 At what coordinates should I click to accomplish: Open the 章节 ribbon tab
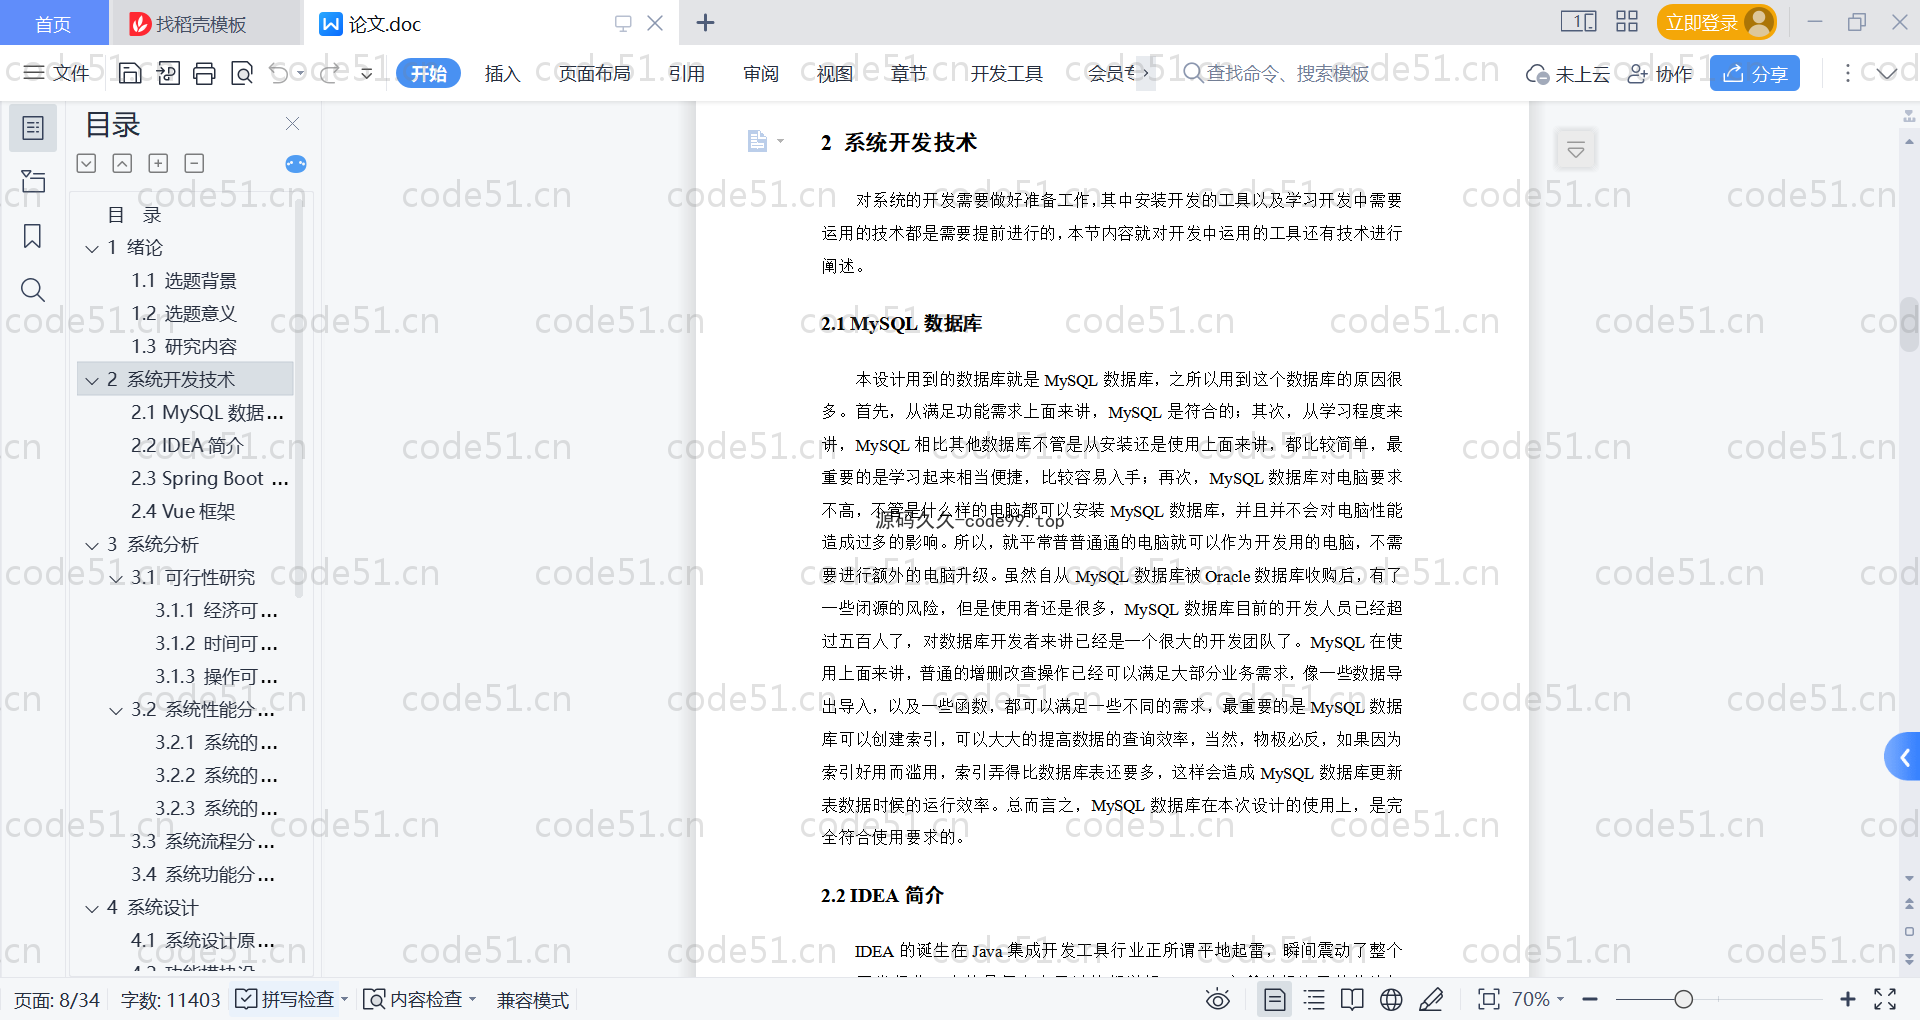[x=909, y=73]
